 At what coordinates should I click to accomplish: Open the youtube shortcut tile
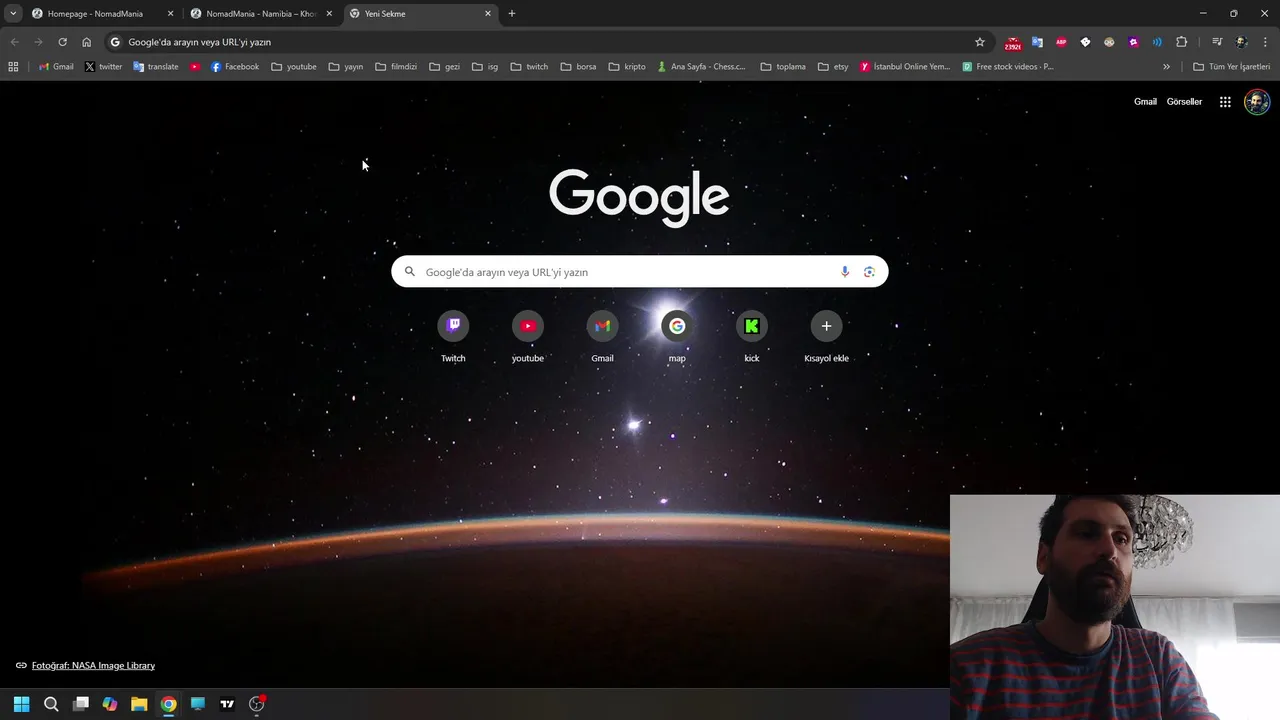pos(528,337)
